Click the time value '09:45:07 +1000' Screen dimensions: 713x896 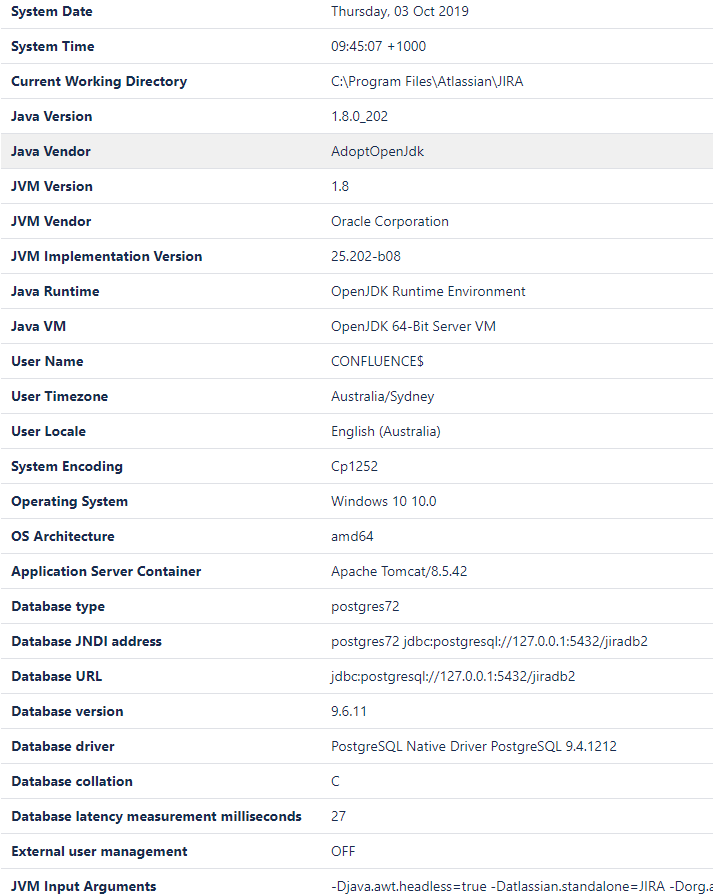pyautogui.click(x=378, y=46)
